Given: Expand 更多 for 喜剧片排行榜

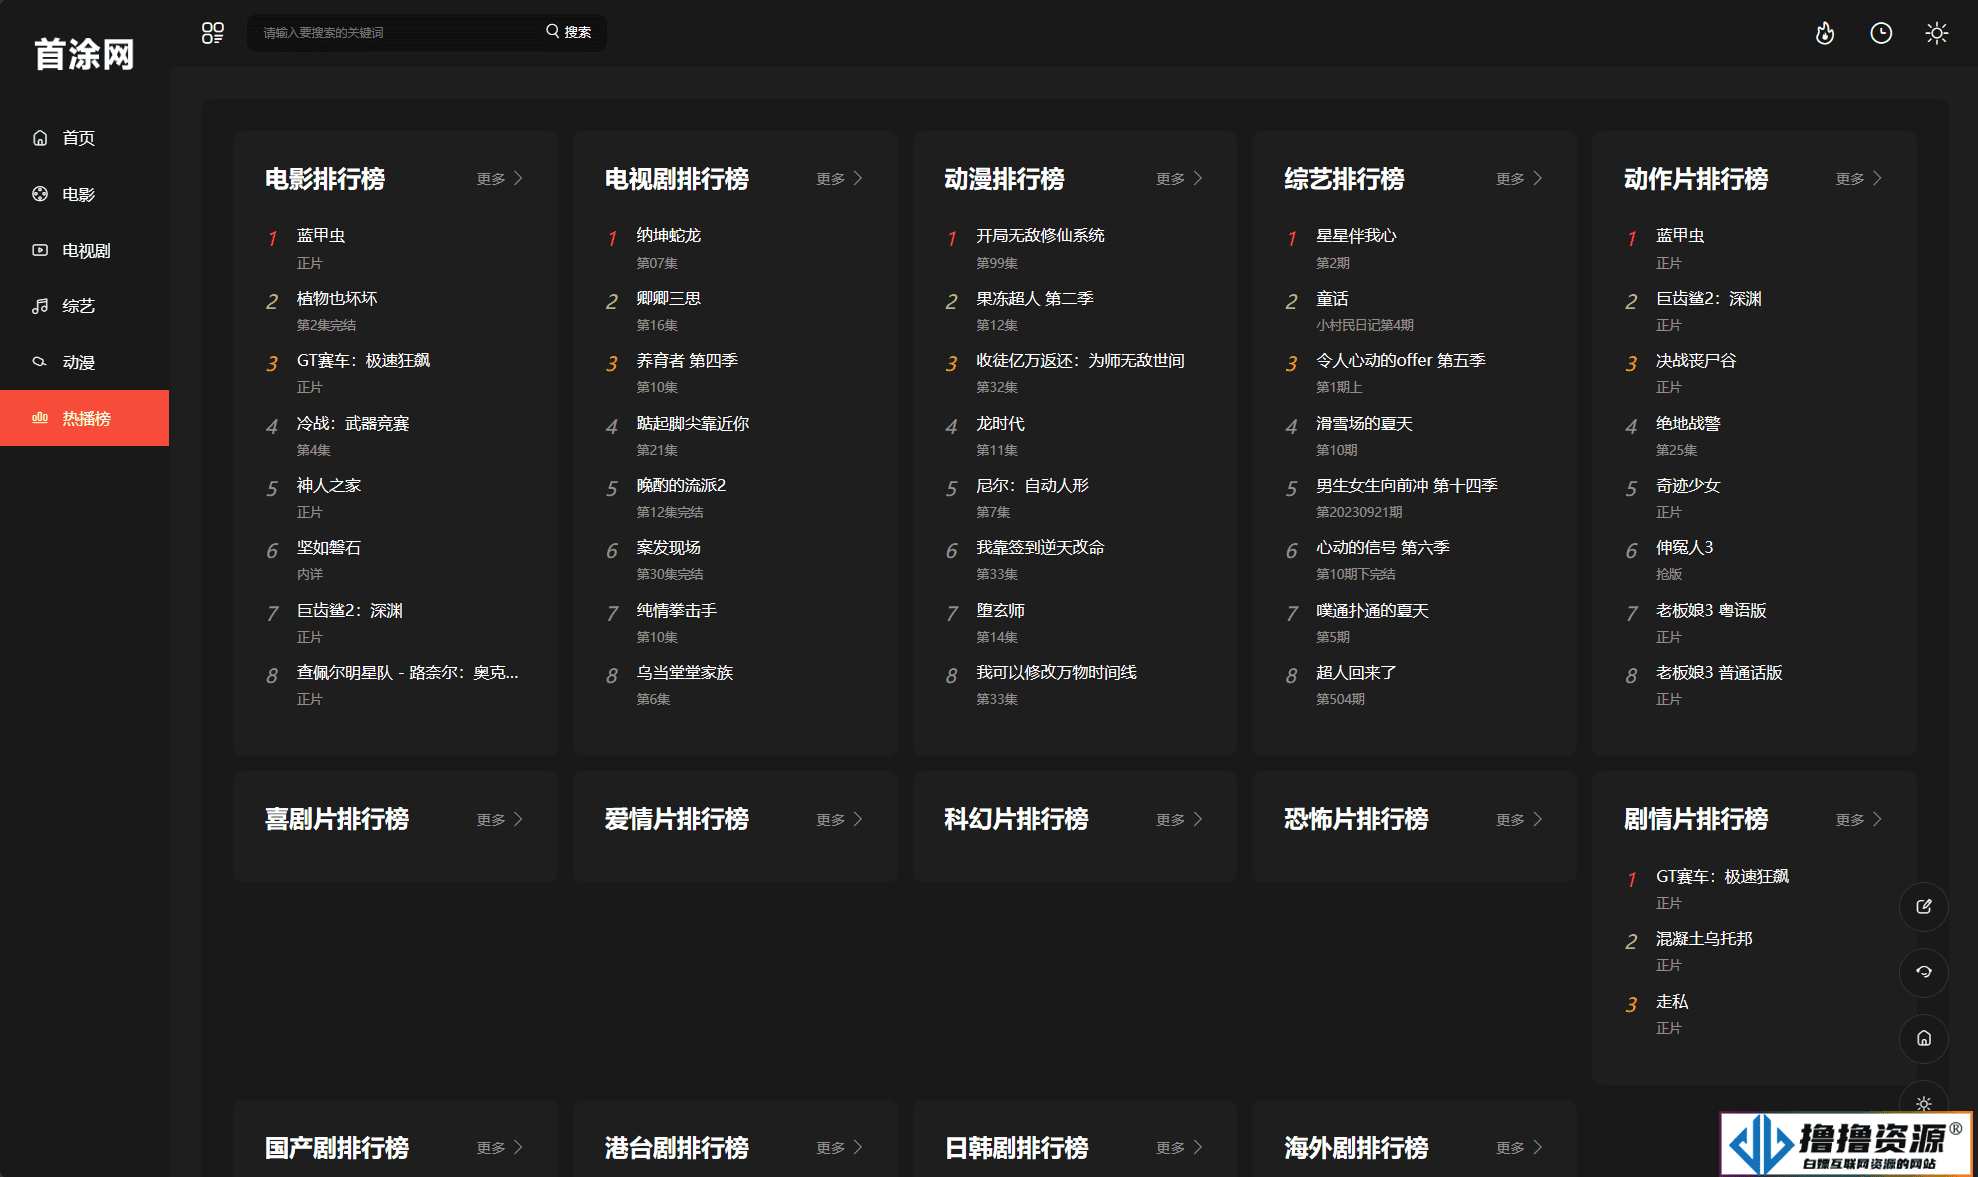Looking at the screenshot, I should click(500, 820).
